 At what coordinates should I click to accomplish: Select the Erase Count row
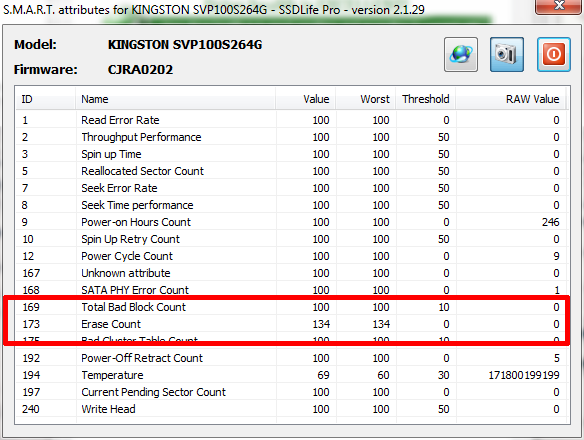coord(291,324)
